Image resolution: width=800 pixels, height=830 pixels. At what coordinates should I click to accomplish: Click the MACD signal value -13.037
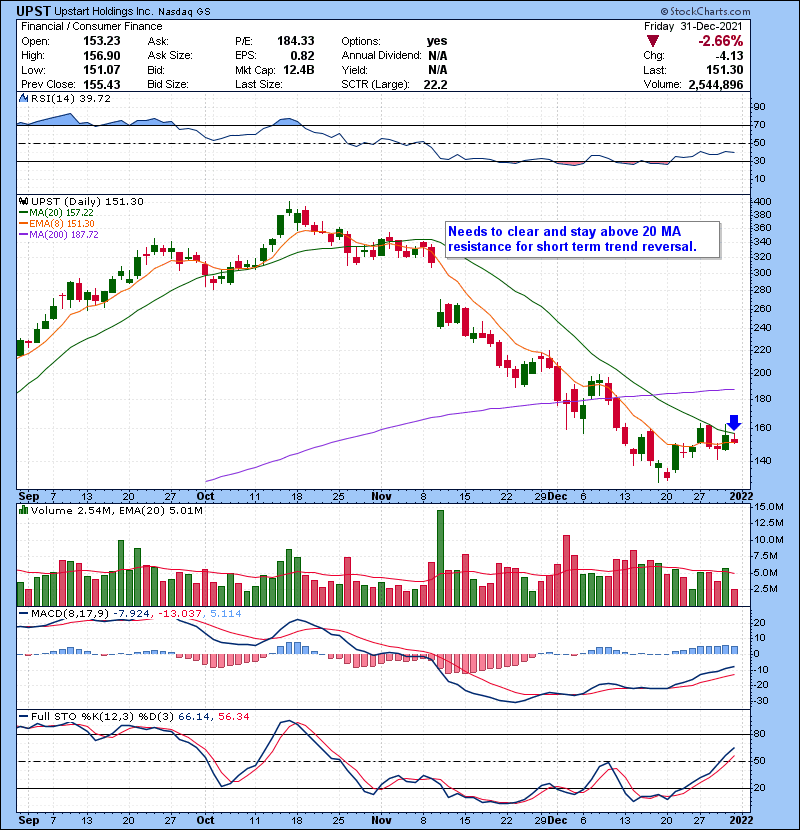(179, 614)
